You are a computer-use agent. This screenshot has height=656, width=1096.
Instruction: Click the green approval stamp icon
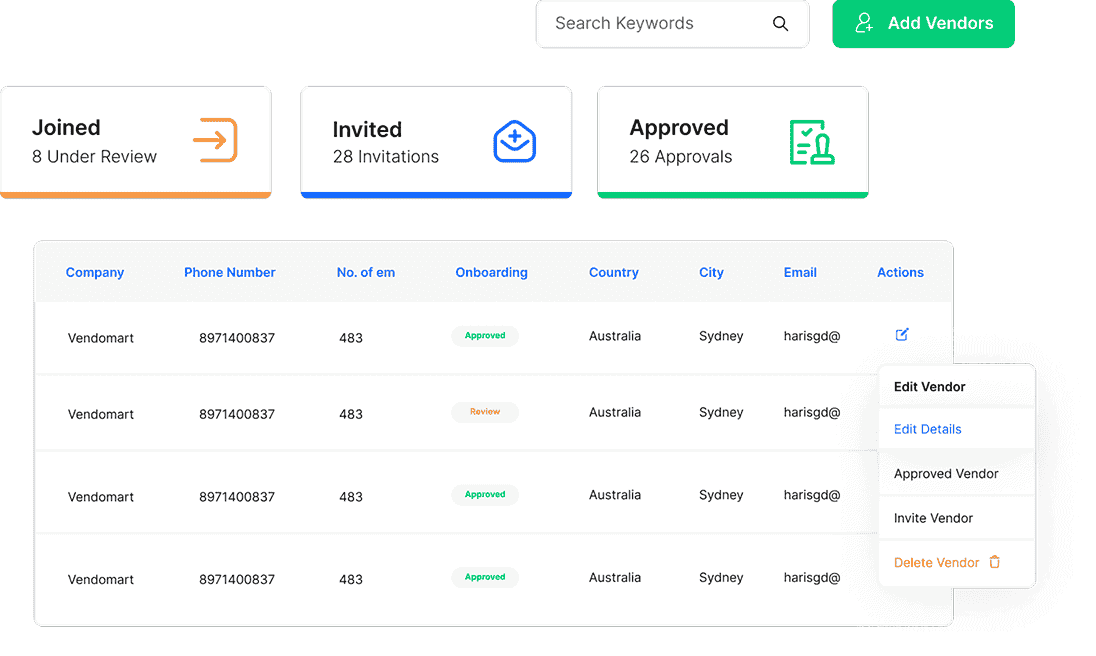coord(812,143)
